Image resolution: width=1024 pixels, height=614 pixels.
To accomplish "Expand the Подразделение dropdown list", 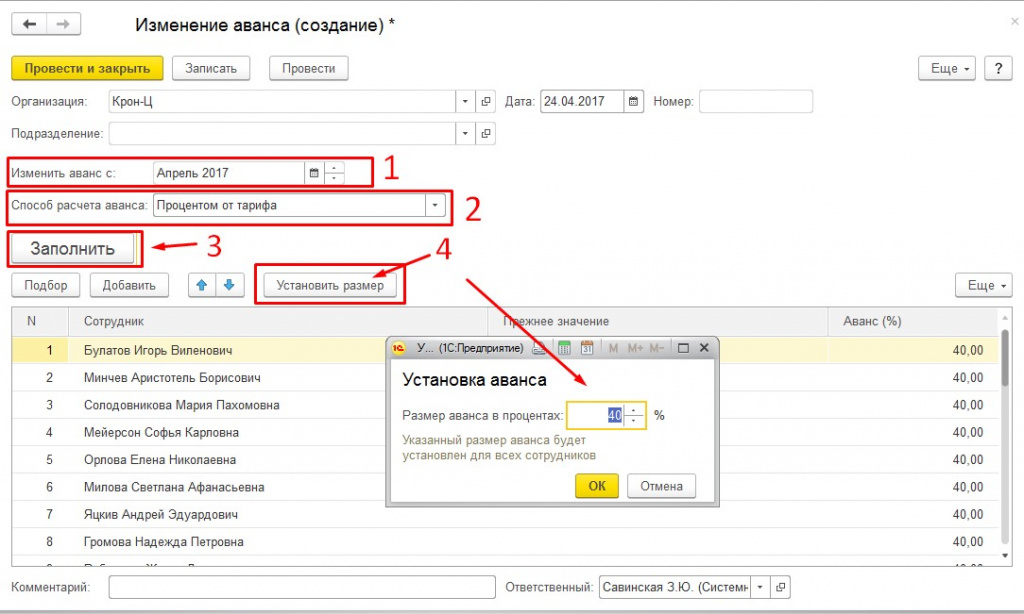I will tap(465, 133).
